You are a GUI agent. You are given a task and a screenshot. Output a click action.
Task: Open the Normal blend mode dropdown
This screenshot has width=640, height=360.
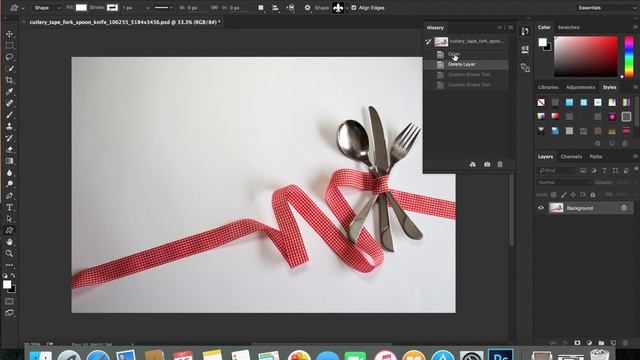tap(564, 182)
